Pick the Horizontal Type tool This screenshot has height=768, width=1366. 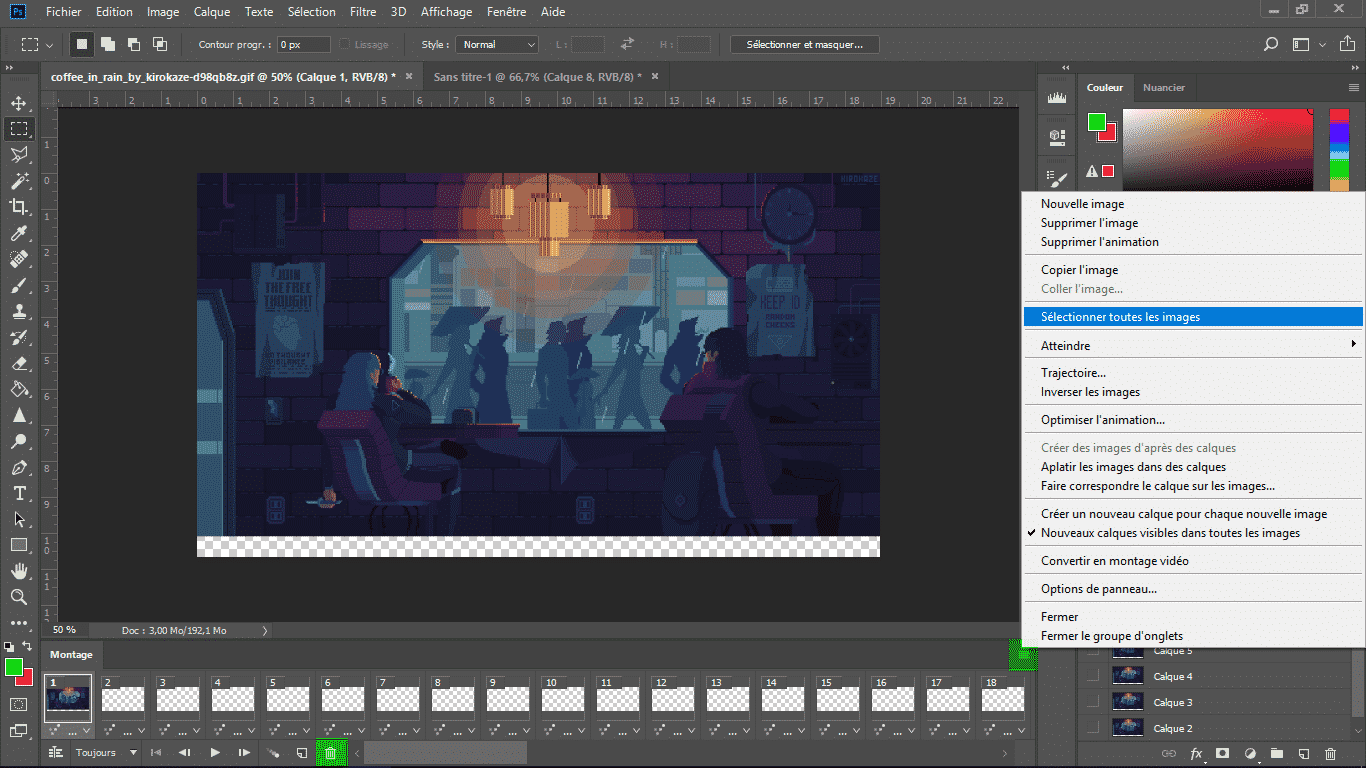coord(18,493)
